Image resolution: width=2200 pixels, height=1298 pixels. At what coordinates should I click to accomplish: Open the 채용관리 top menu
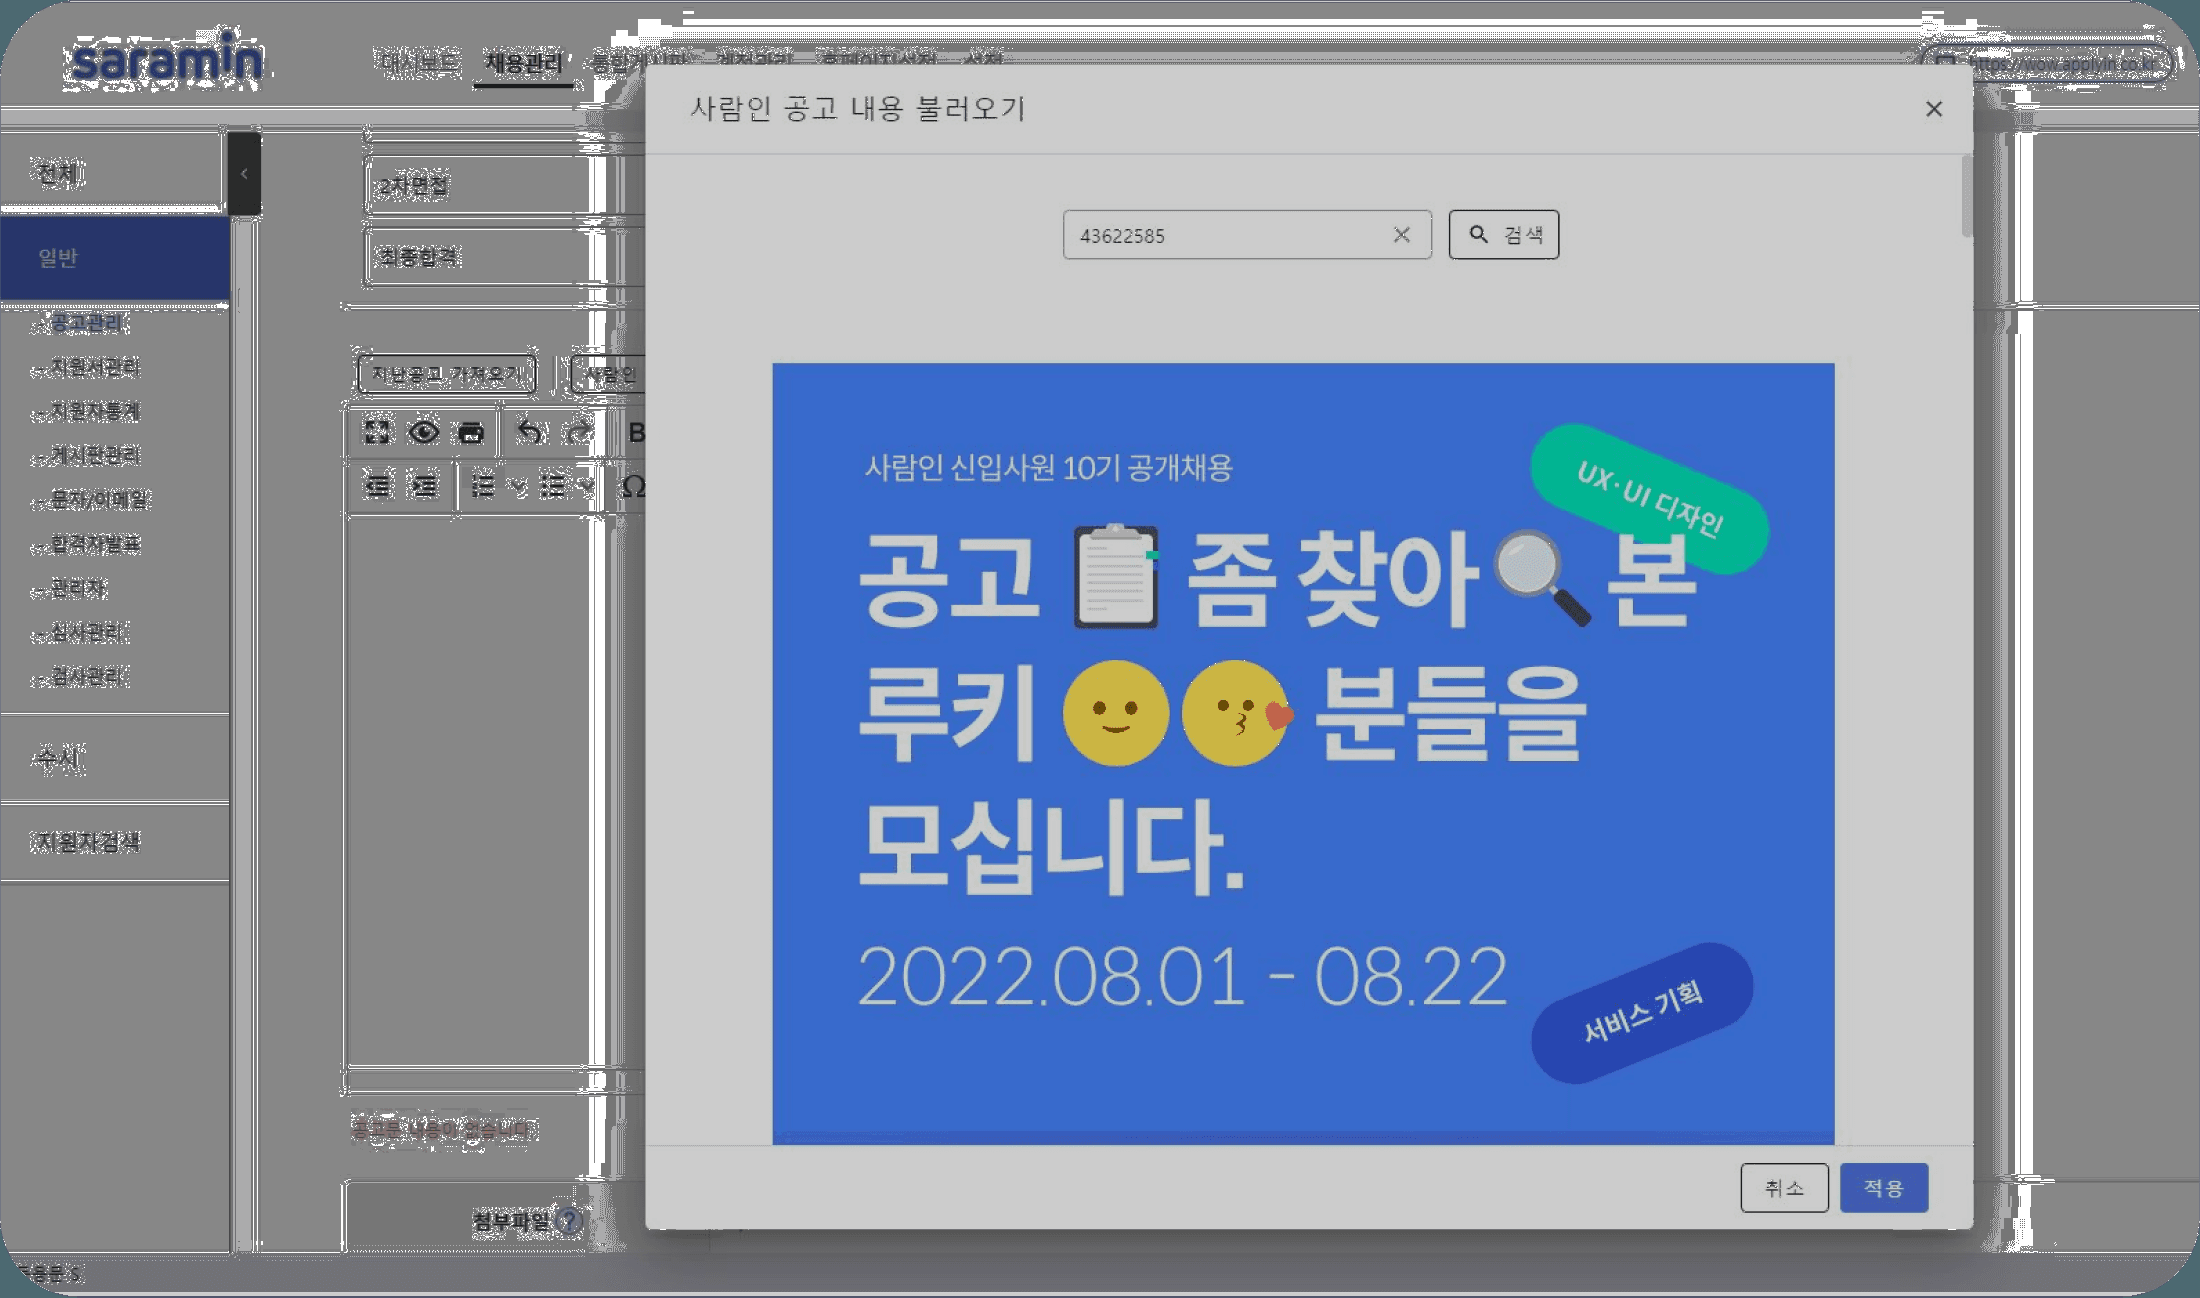pos(523,64)
